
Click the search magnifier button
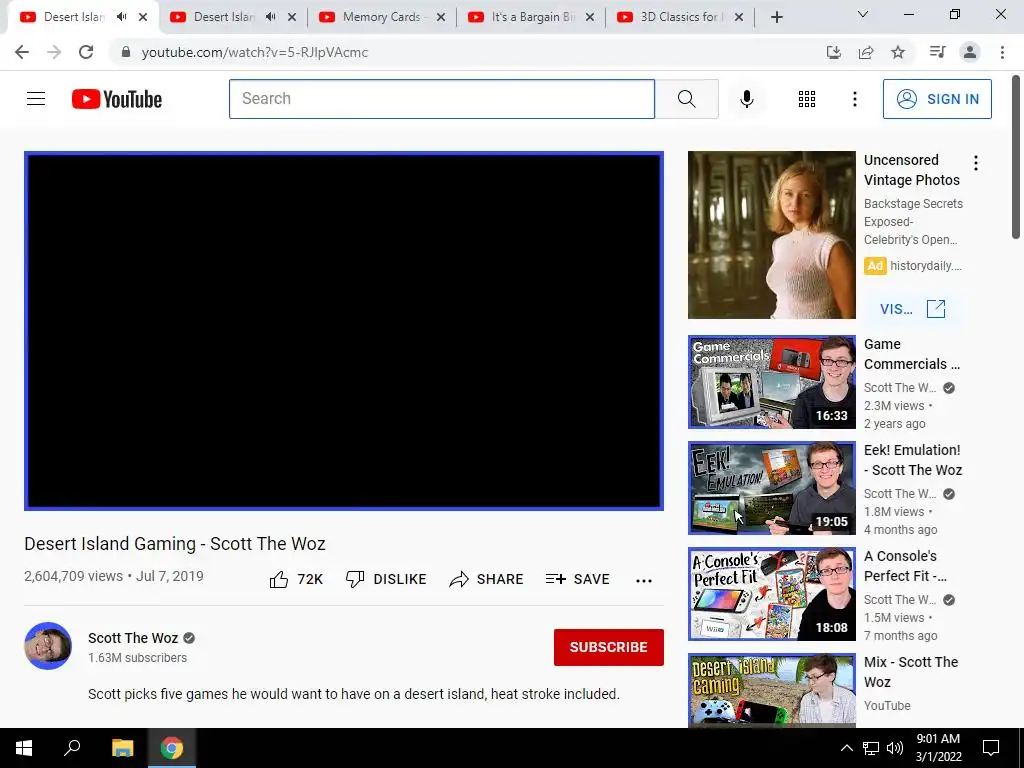pyautogui.click(x=686, y=99)
